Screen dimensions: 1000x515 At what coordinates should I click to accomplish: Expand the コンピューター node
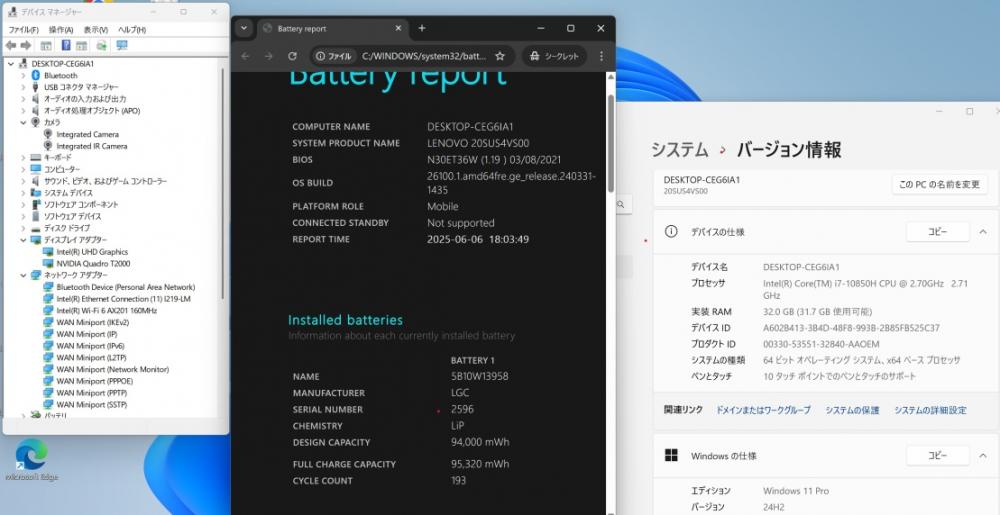pyautogui.click(x=24, y=170)
